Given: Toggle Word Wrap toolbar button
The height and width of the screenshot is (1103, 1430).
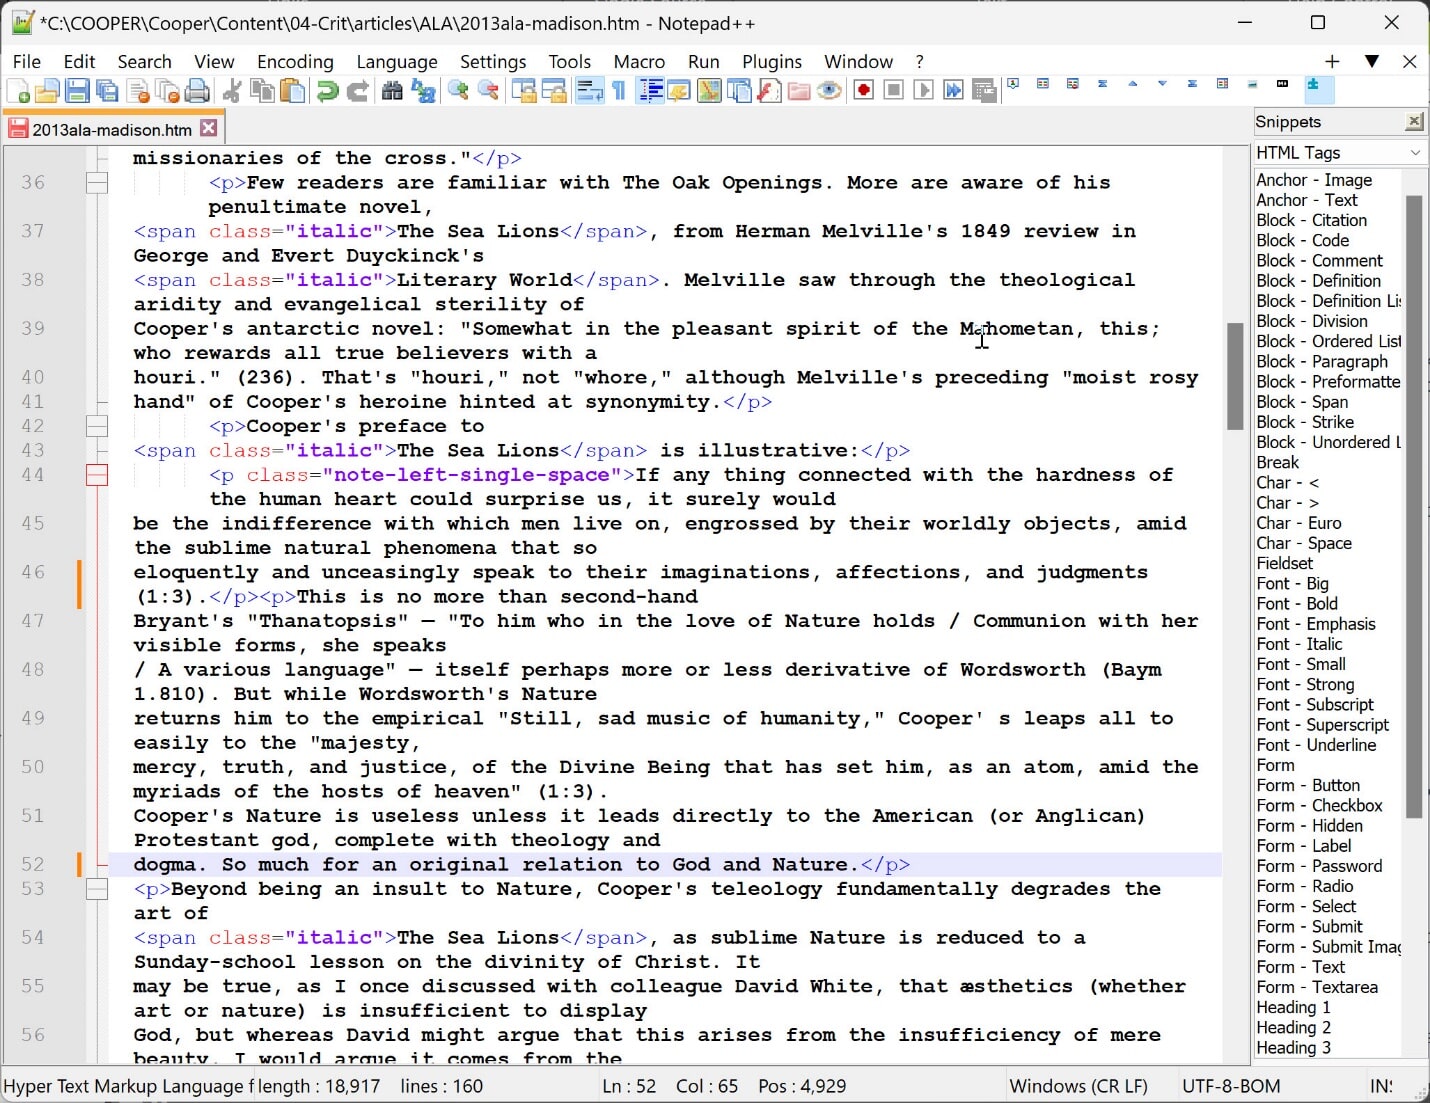Looking at the screenshot, I should 589,91.
